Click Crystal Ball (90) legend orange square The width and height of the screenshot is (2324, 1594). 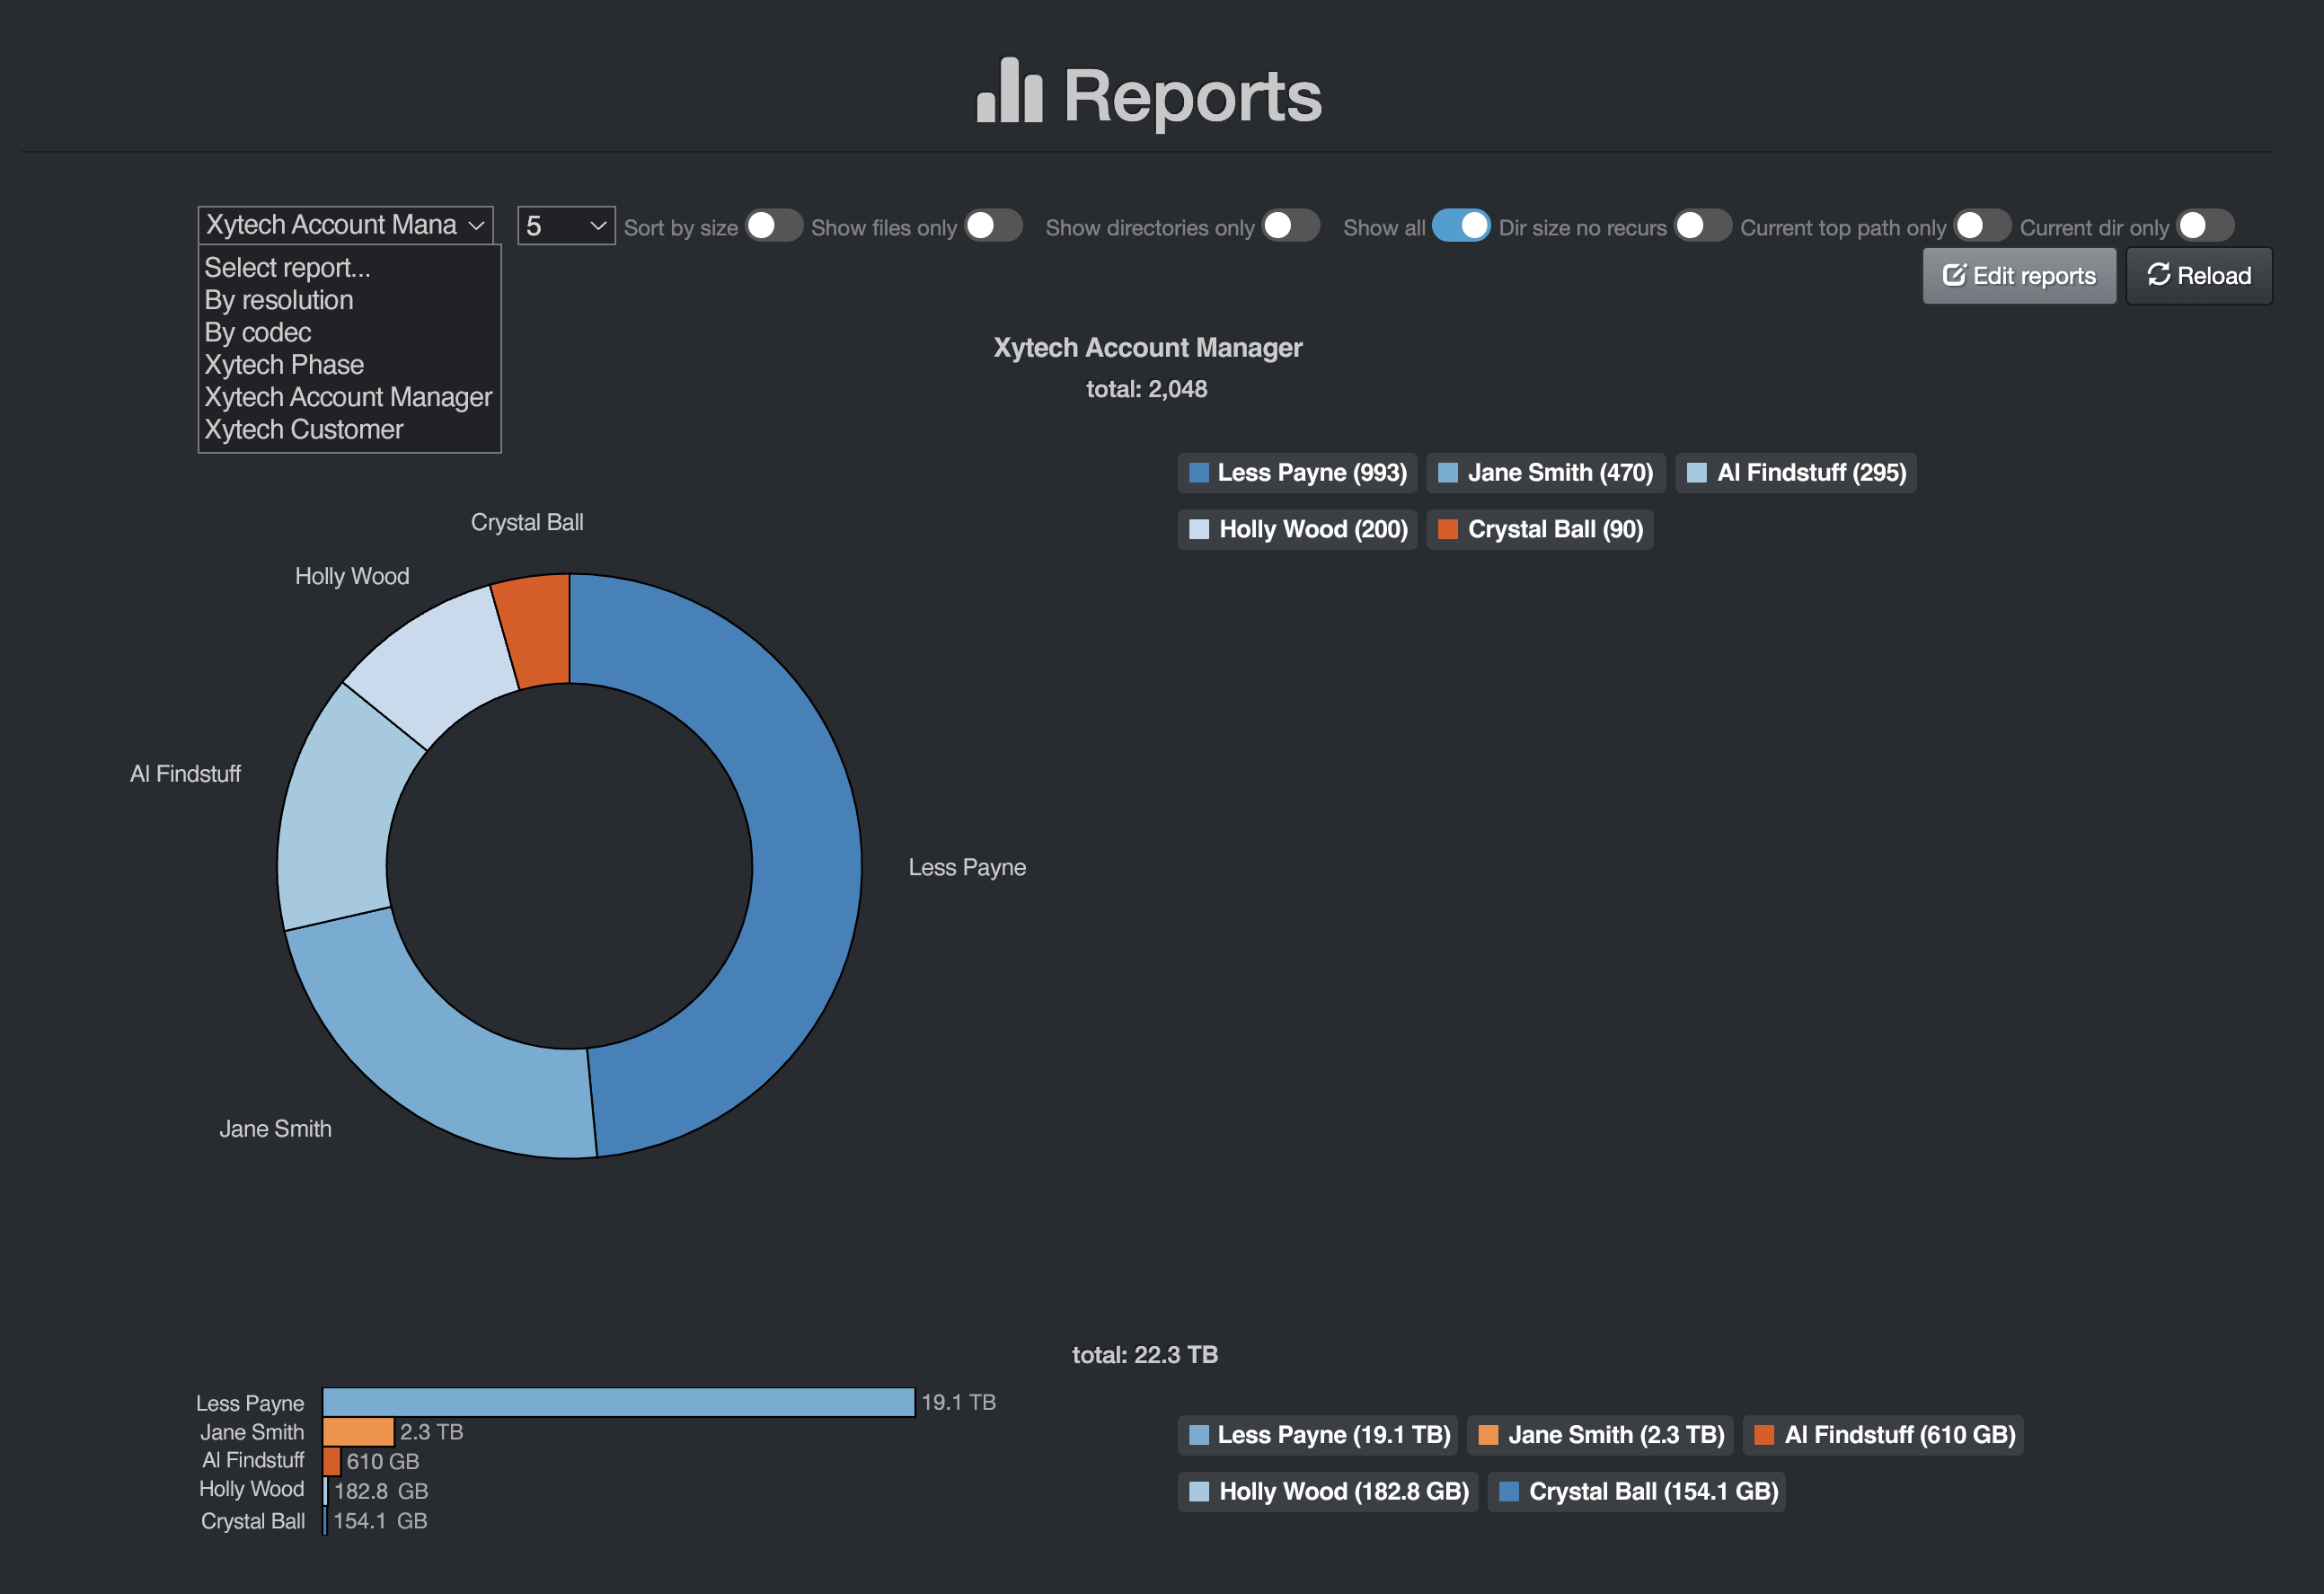tap(1447, 530)
